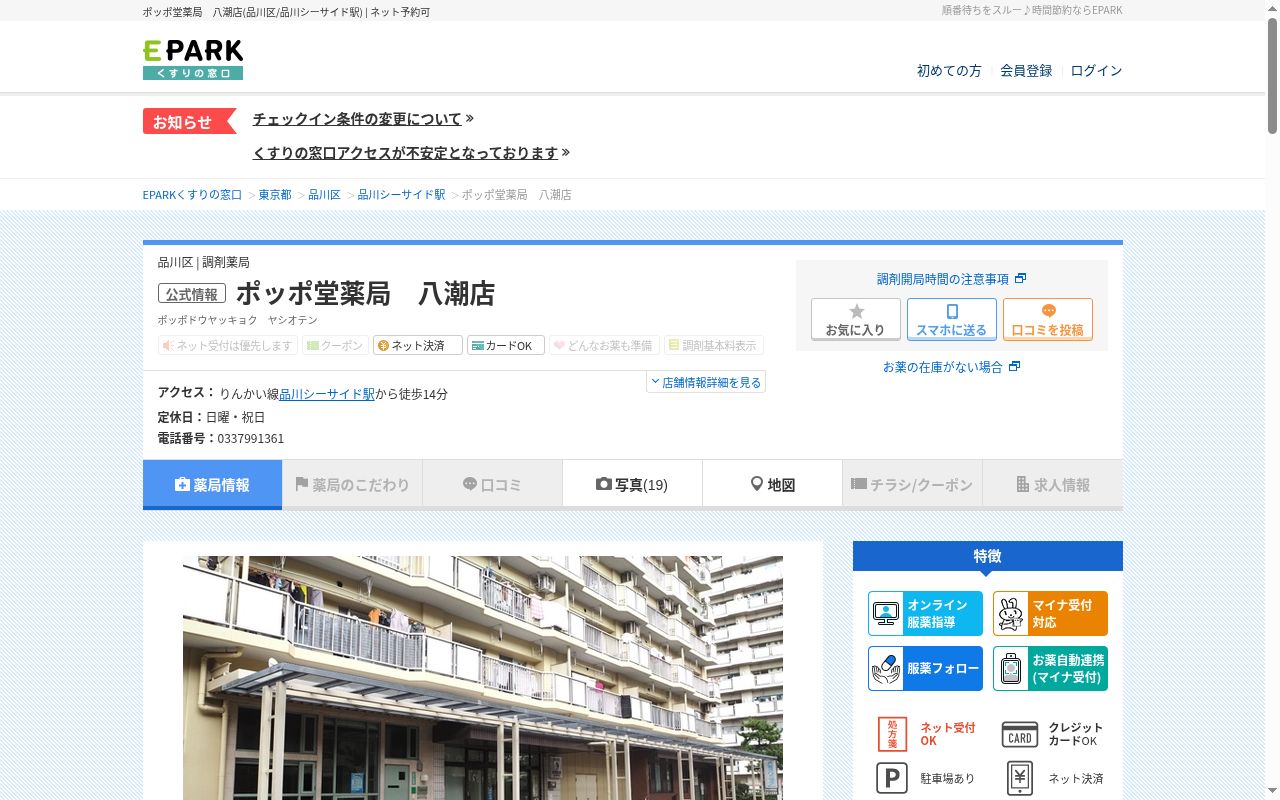This screenshot has height=800, width=1280.
Task: Switch to the 写真(19) tab
Action: (632, 485)
